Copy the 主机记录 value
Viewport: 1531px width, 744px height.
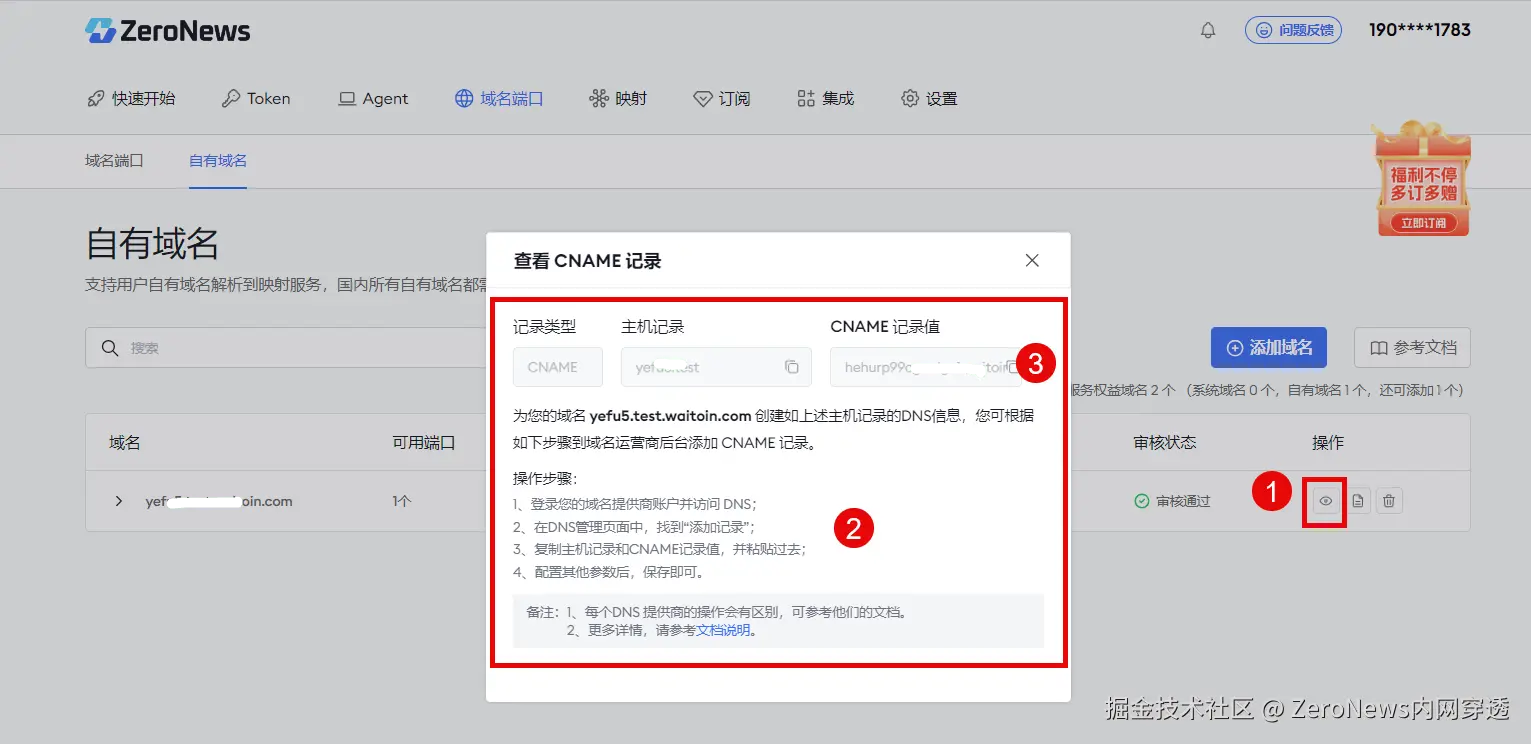(792, 367)
